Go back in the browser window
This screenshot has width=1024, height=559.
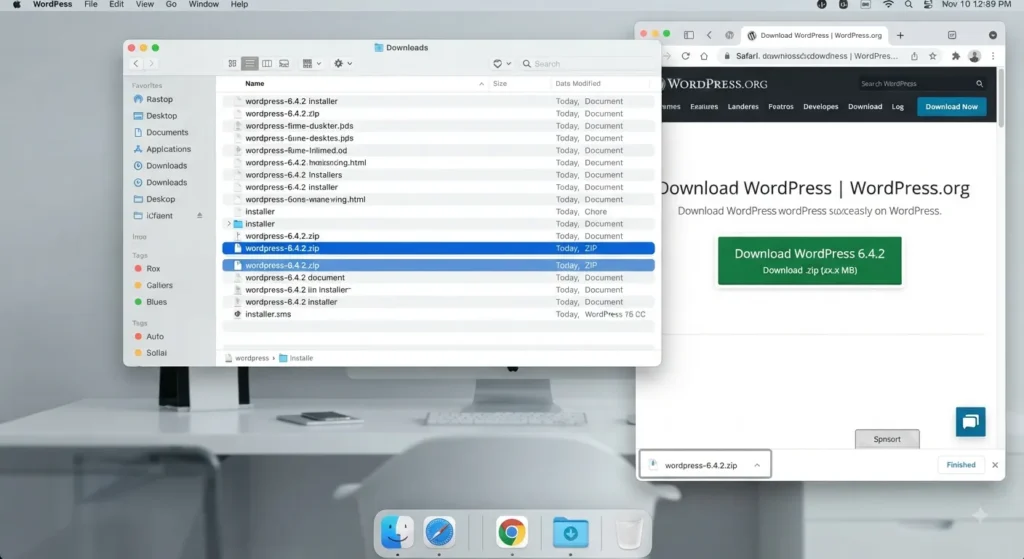[709, 35]
